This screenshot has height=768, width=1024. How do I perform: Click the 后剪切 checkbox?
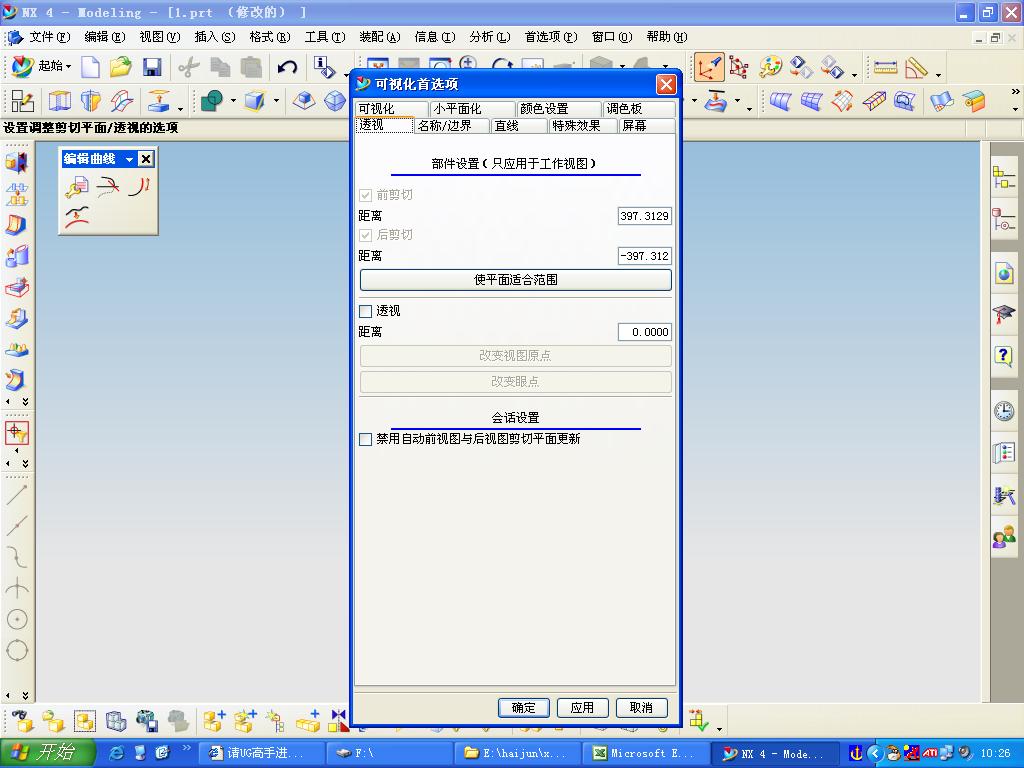tap(366, 235)
